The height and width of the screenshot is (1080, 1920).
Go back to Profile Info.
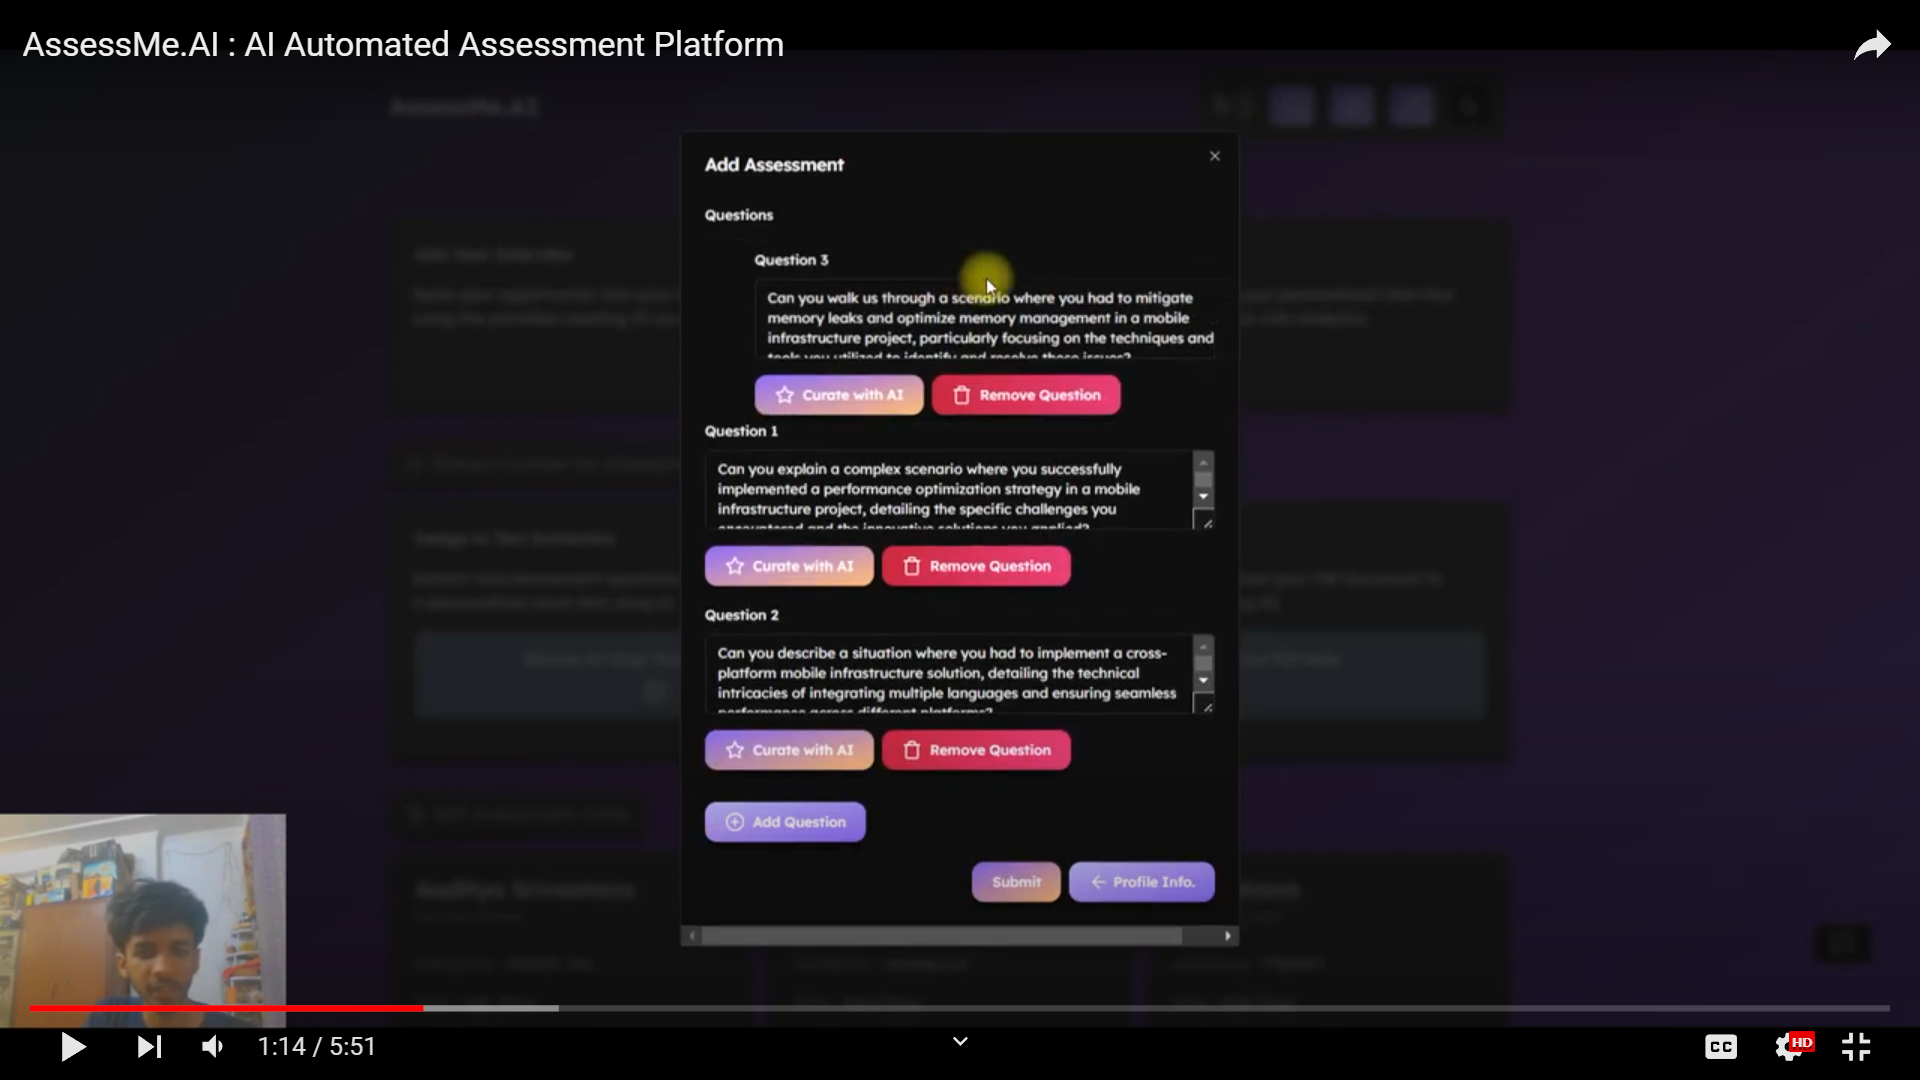pos(1141,882)
